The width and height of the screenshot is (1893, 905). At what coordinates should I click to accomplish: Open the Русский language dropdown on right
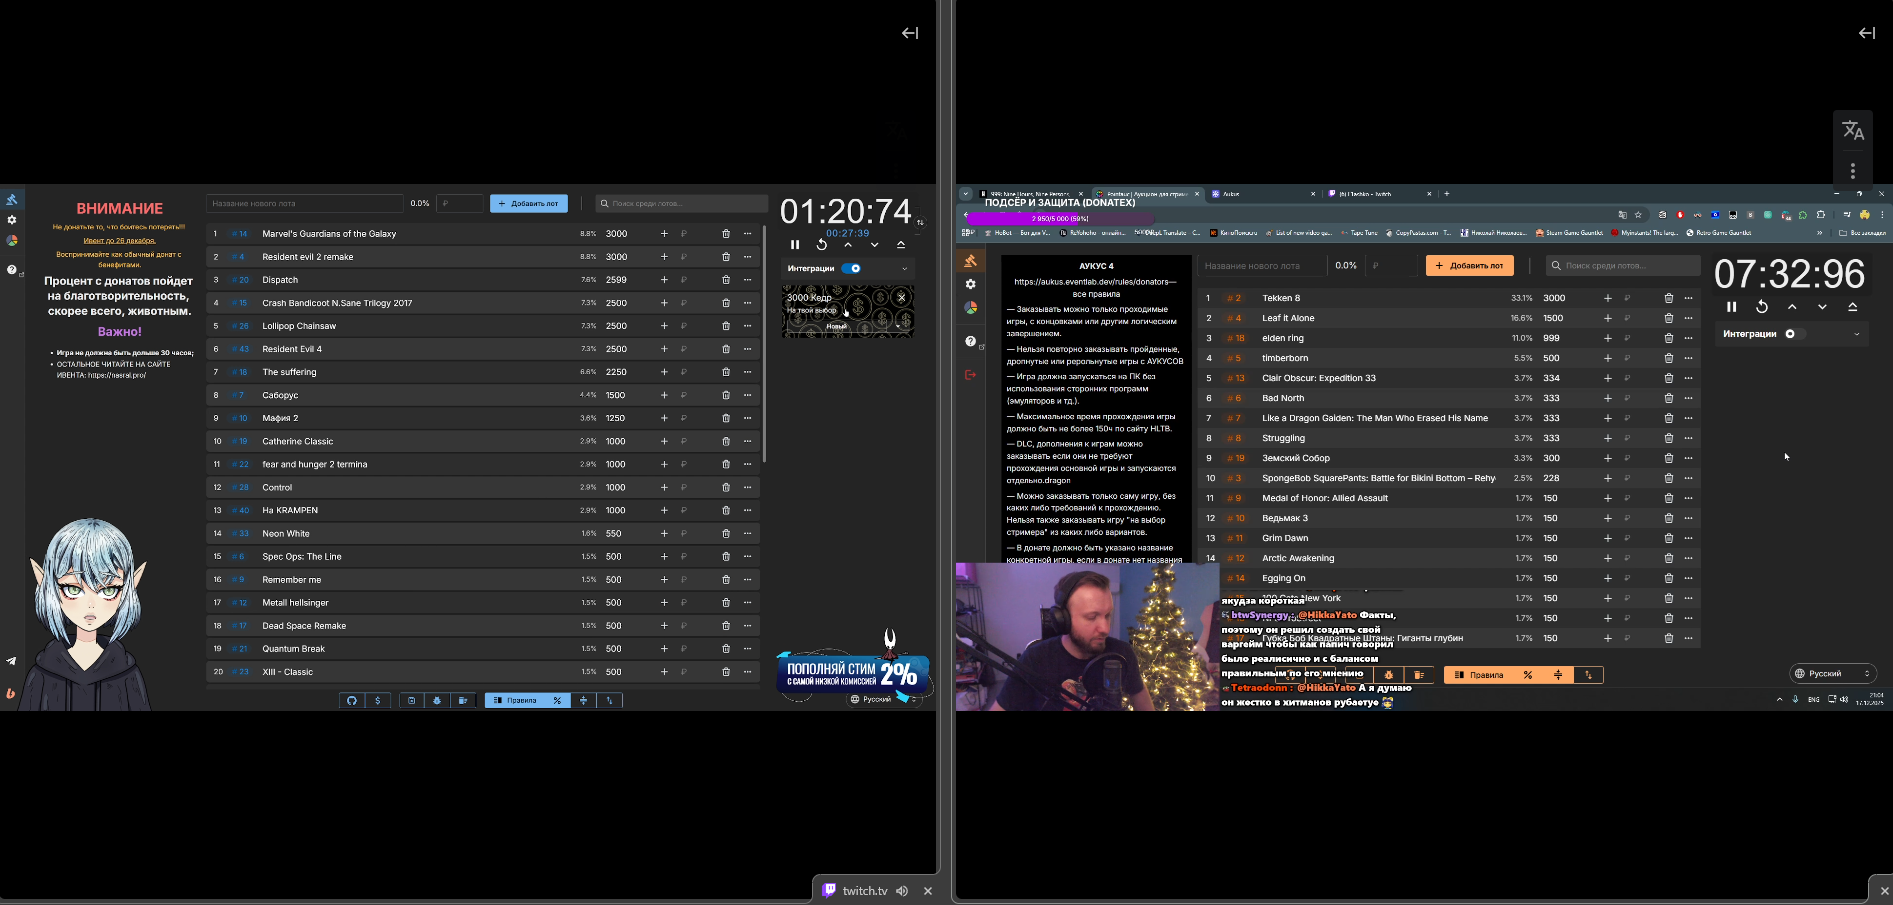click(x=1833, y=673)
